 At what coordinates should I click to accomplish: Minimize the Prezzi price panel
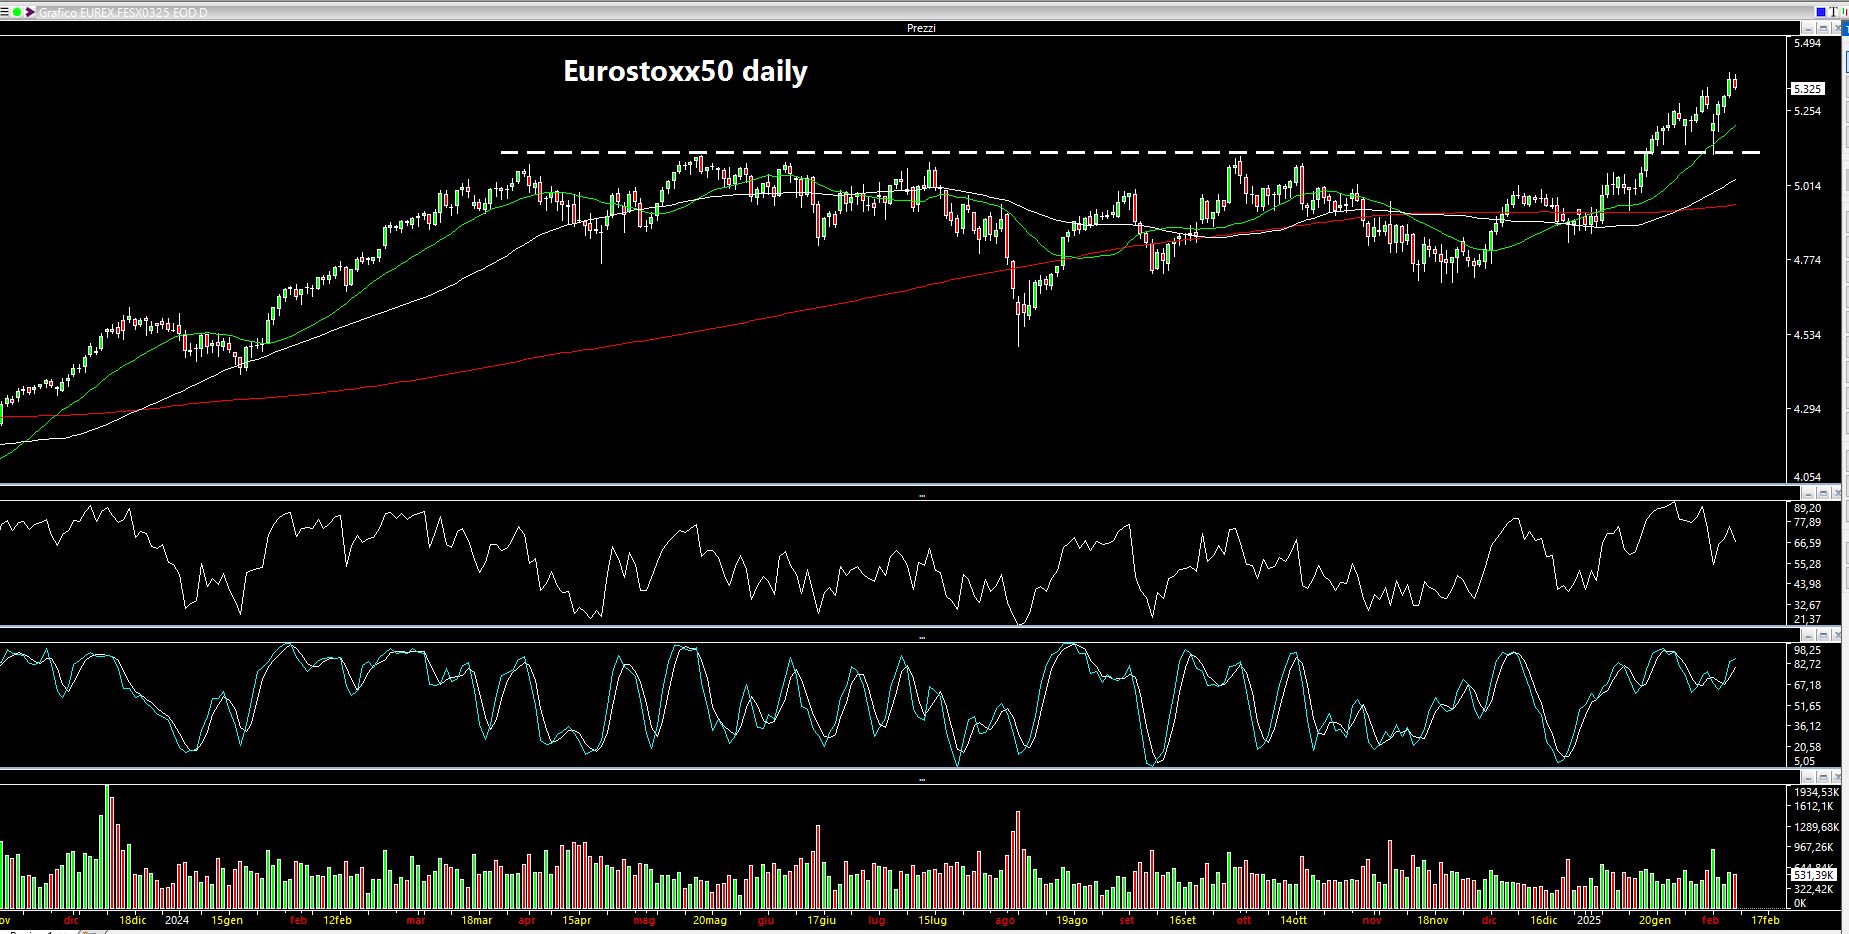point(1808,28)
